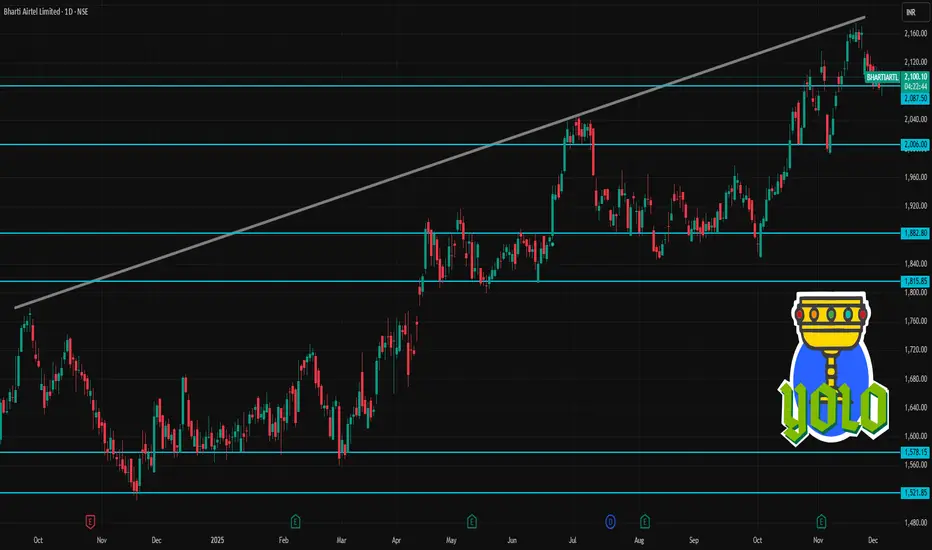Image resolution: width=932 pixels, height=550 pixels.
Task: Click the May label on time axis
Action: tap(451, 540)
